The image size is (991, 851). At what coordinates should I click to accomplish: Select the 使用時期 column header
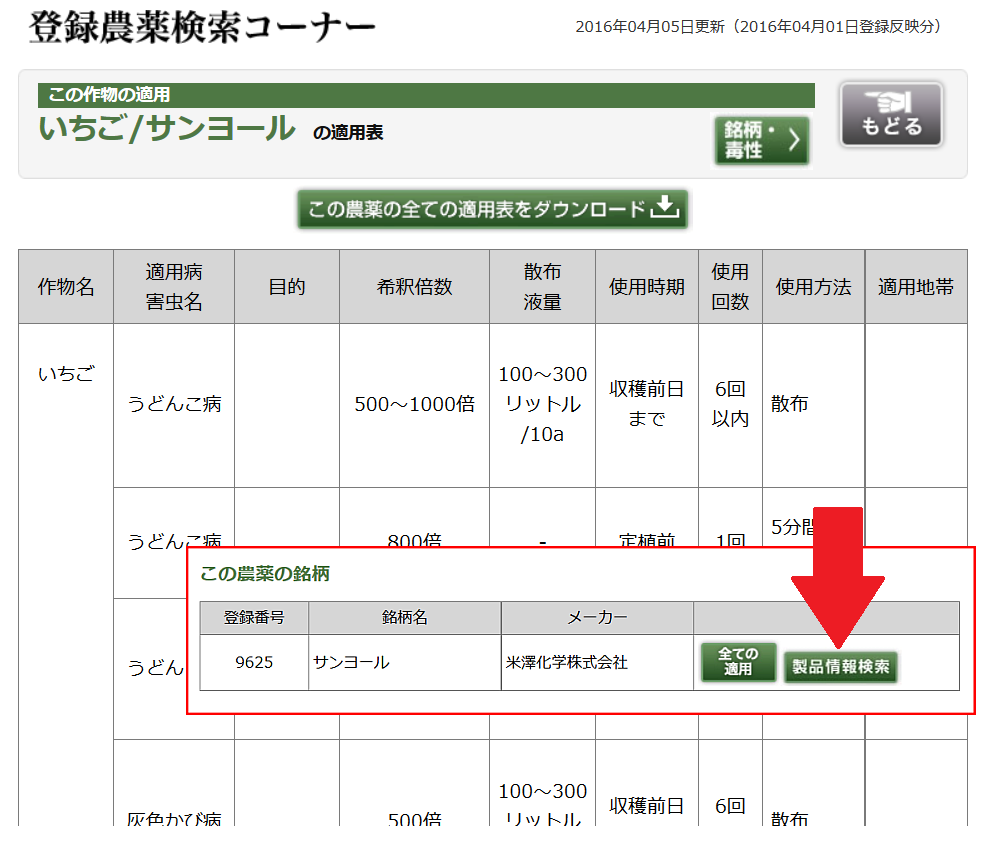click(x=646, y=287)
